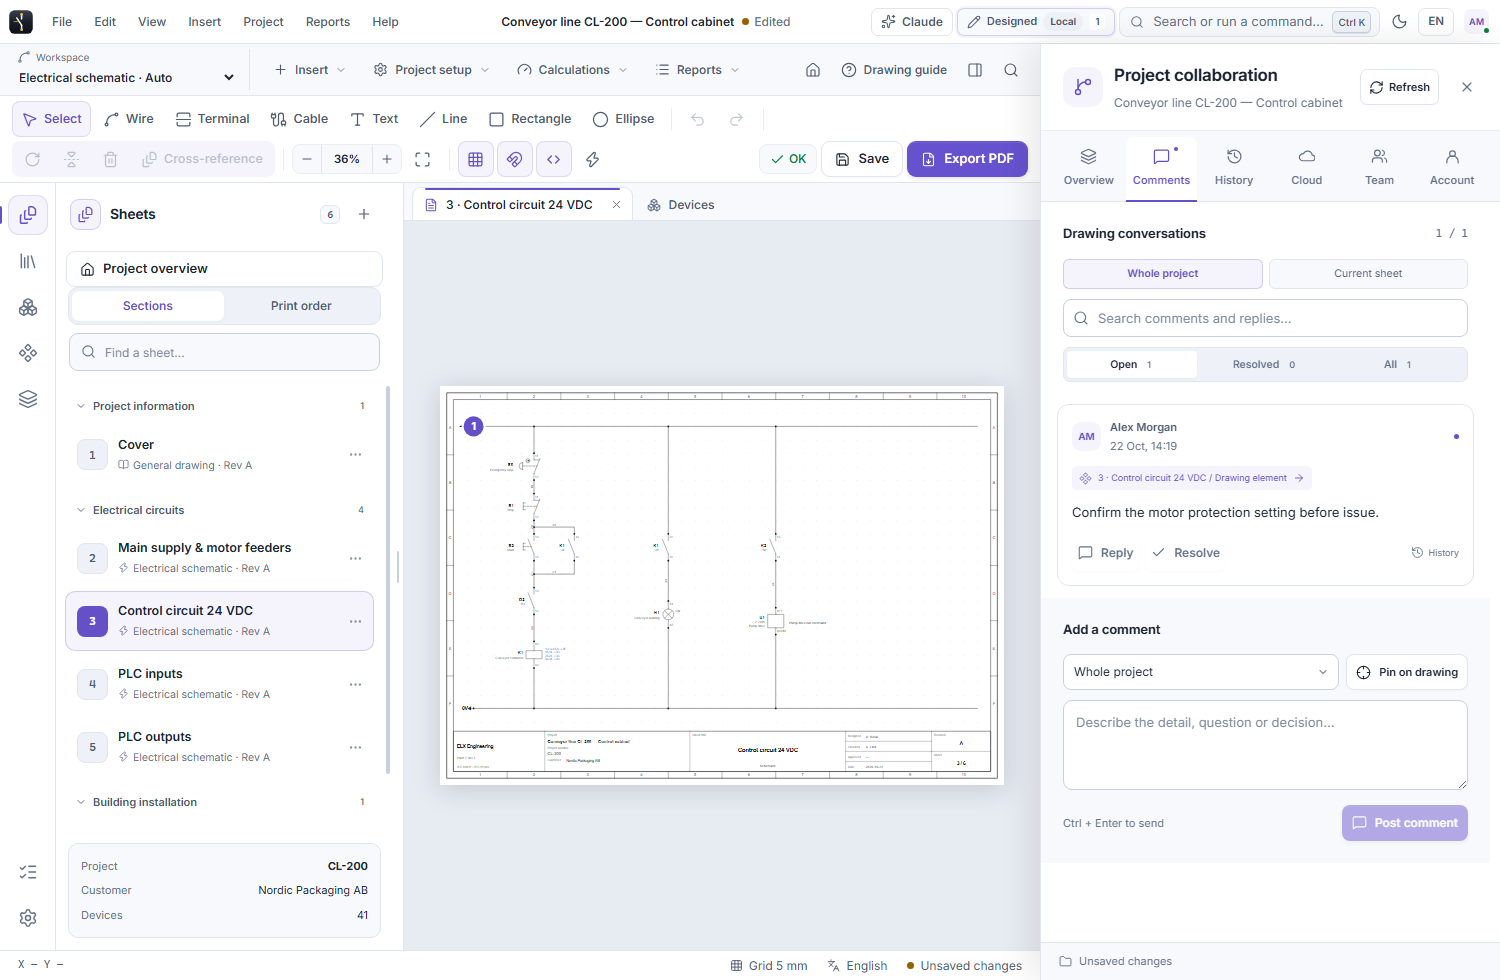
Task: Toggle the side panel layout icon beside Drawing guide
Action: pos(975,70)
